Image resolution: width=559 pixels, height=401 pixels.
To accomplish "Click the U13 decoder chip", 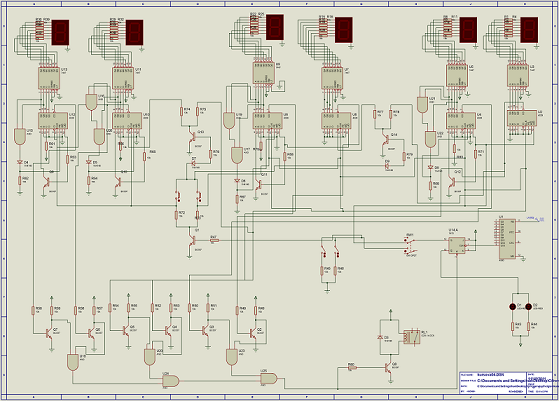I will 48,78.
